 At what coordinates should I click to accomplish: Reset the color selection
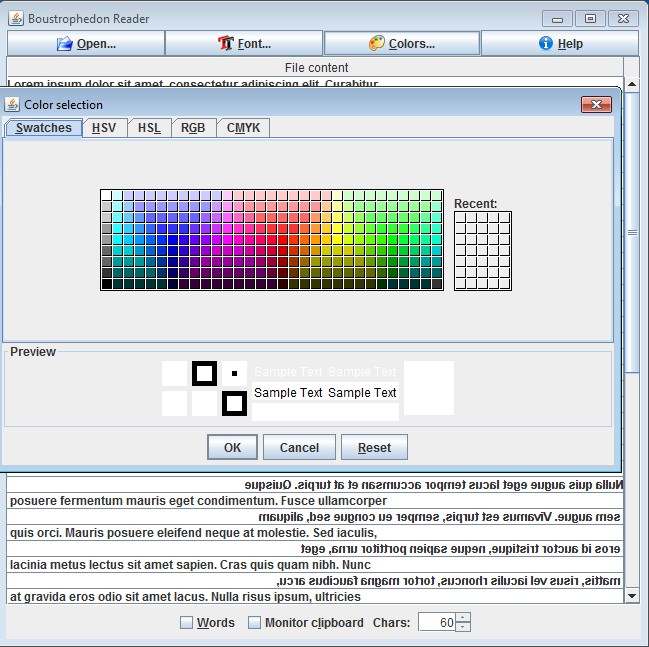pos(374,447)
